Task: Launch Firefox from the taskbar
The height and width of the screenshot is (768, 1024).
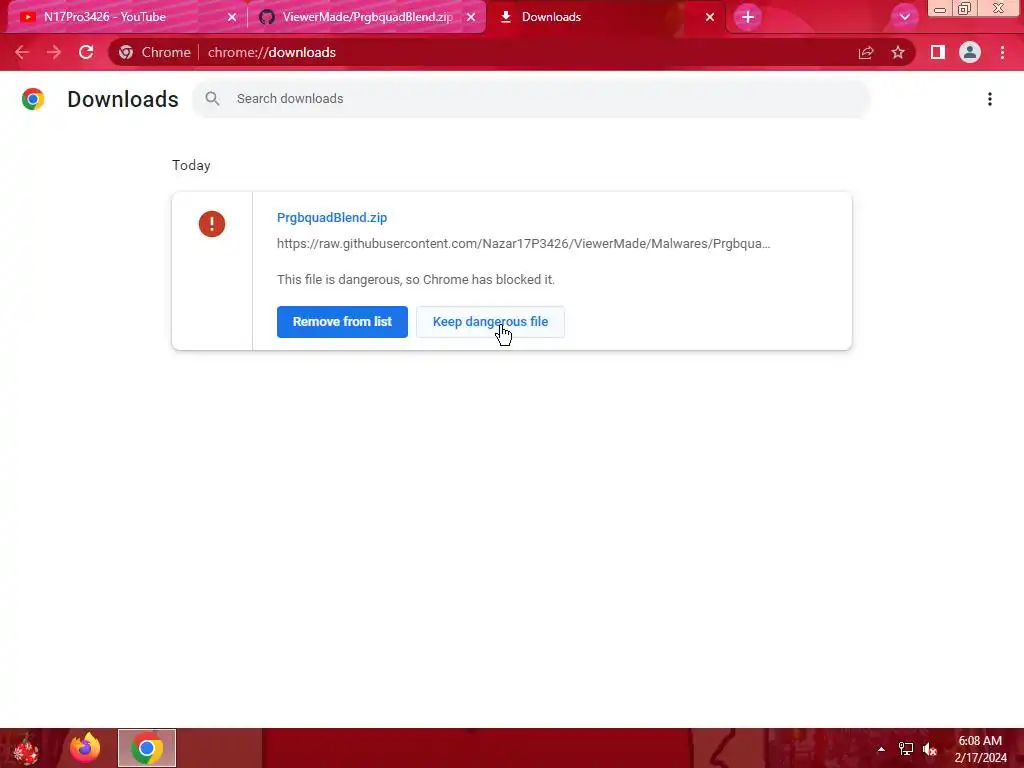Action: (x=85, y=748)
